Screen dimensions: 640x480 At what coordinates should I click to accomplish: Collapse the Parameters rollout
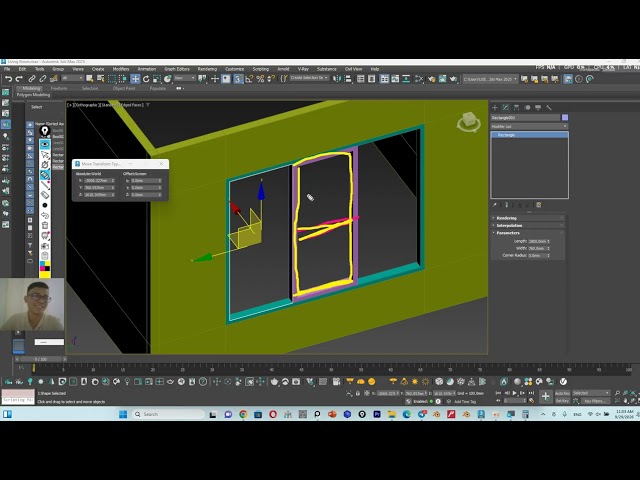click(x=528, y=233)
